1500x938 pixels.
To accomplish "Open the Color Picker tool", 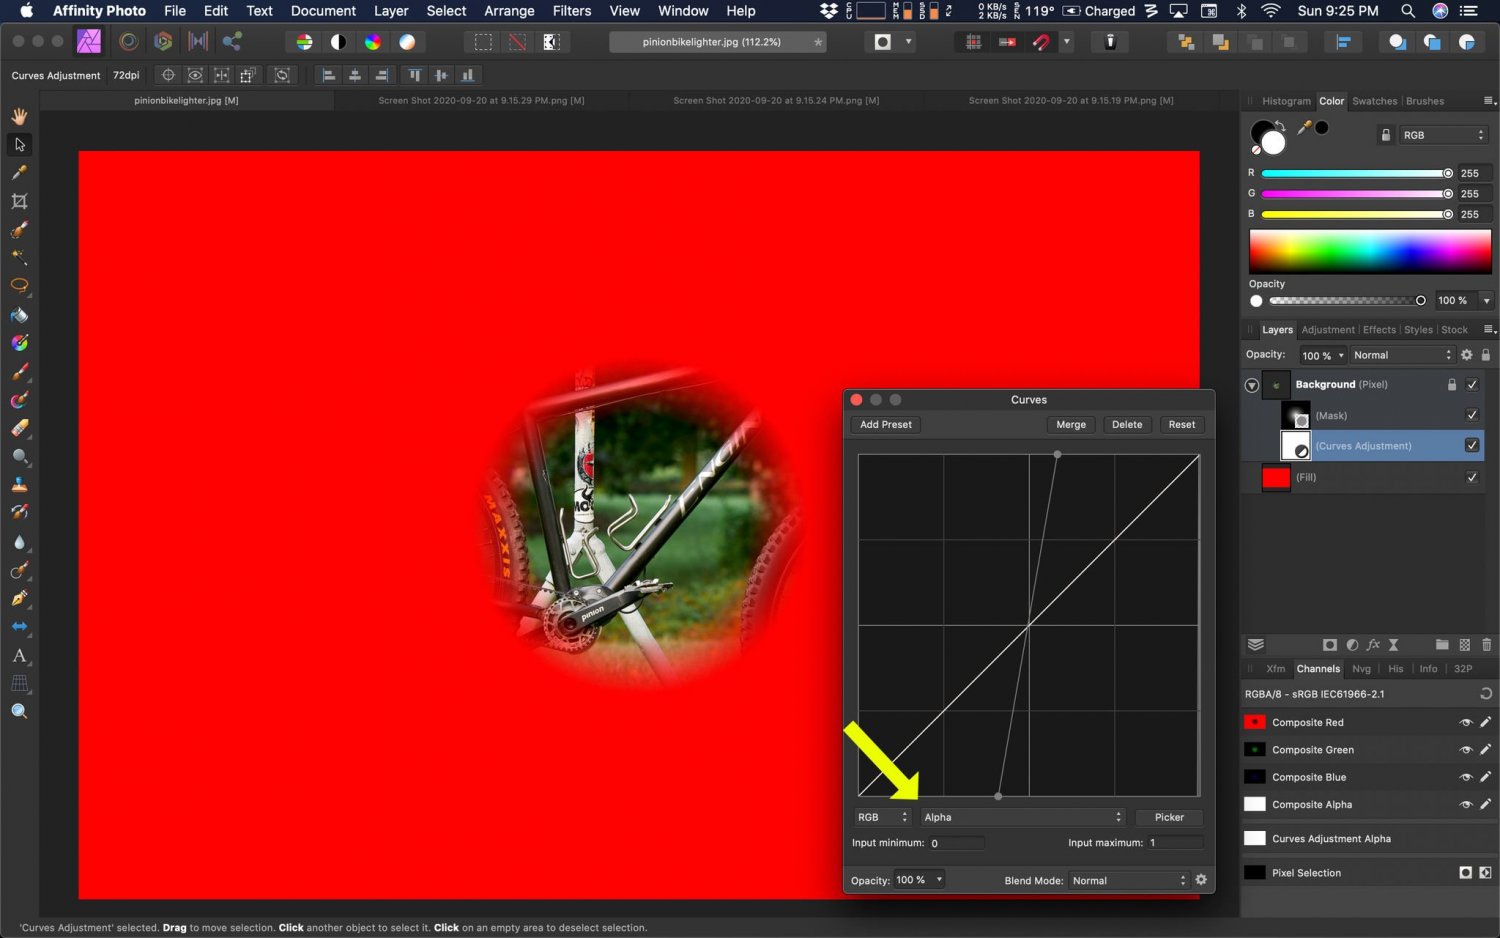I will pos(19,172).
